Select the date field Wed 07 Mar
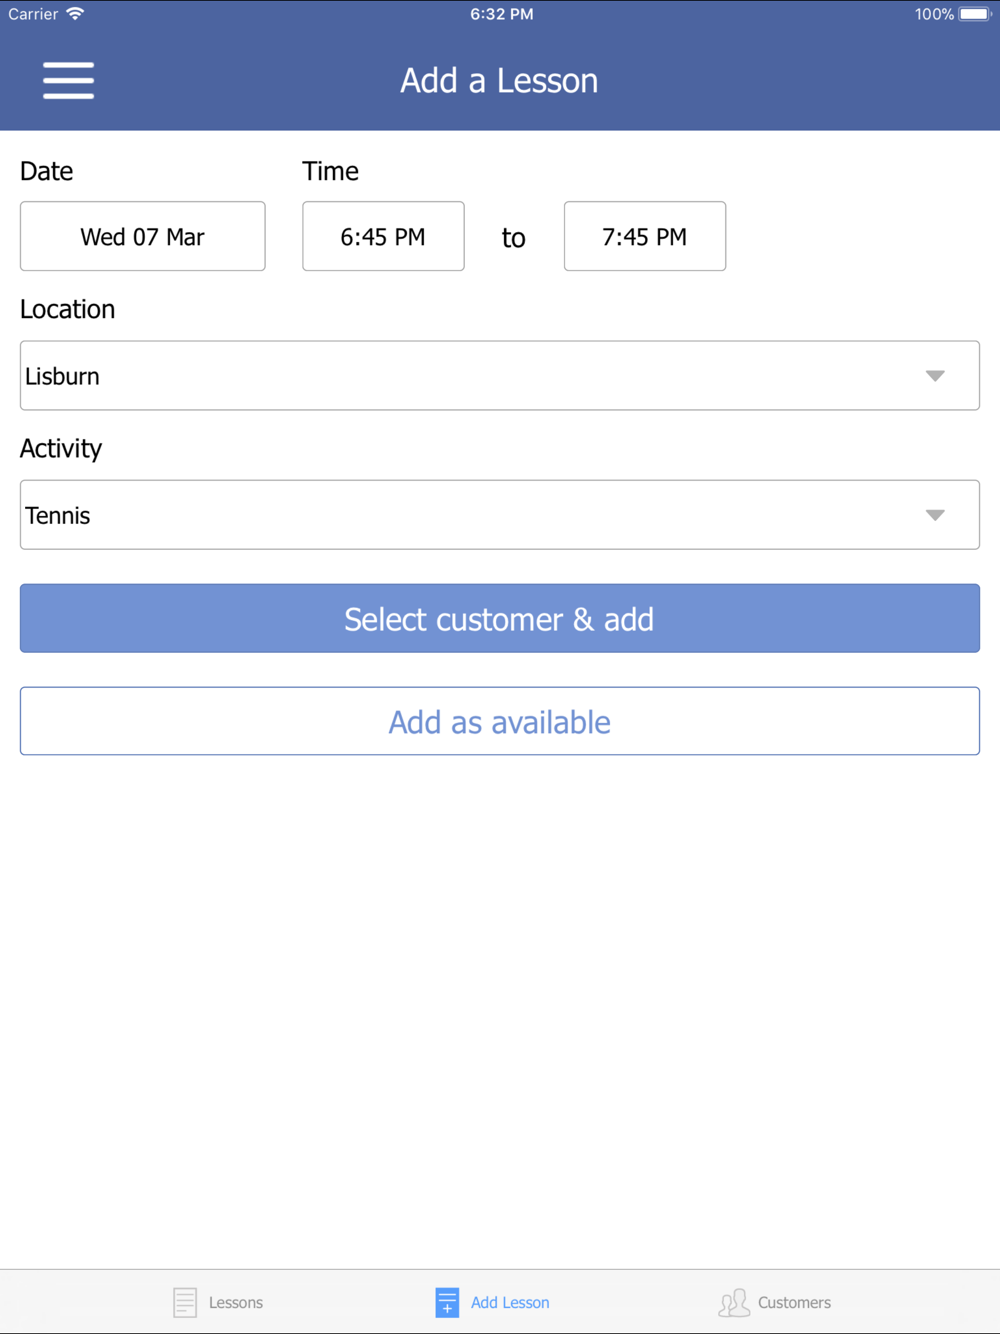This screenshot has width=1000, height=1334. 143,237
